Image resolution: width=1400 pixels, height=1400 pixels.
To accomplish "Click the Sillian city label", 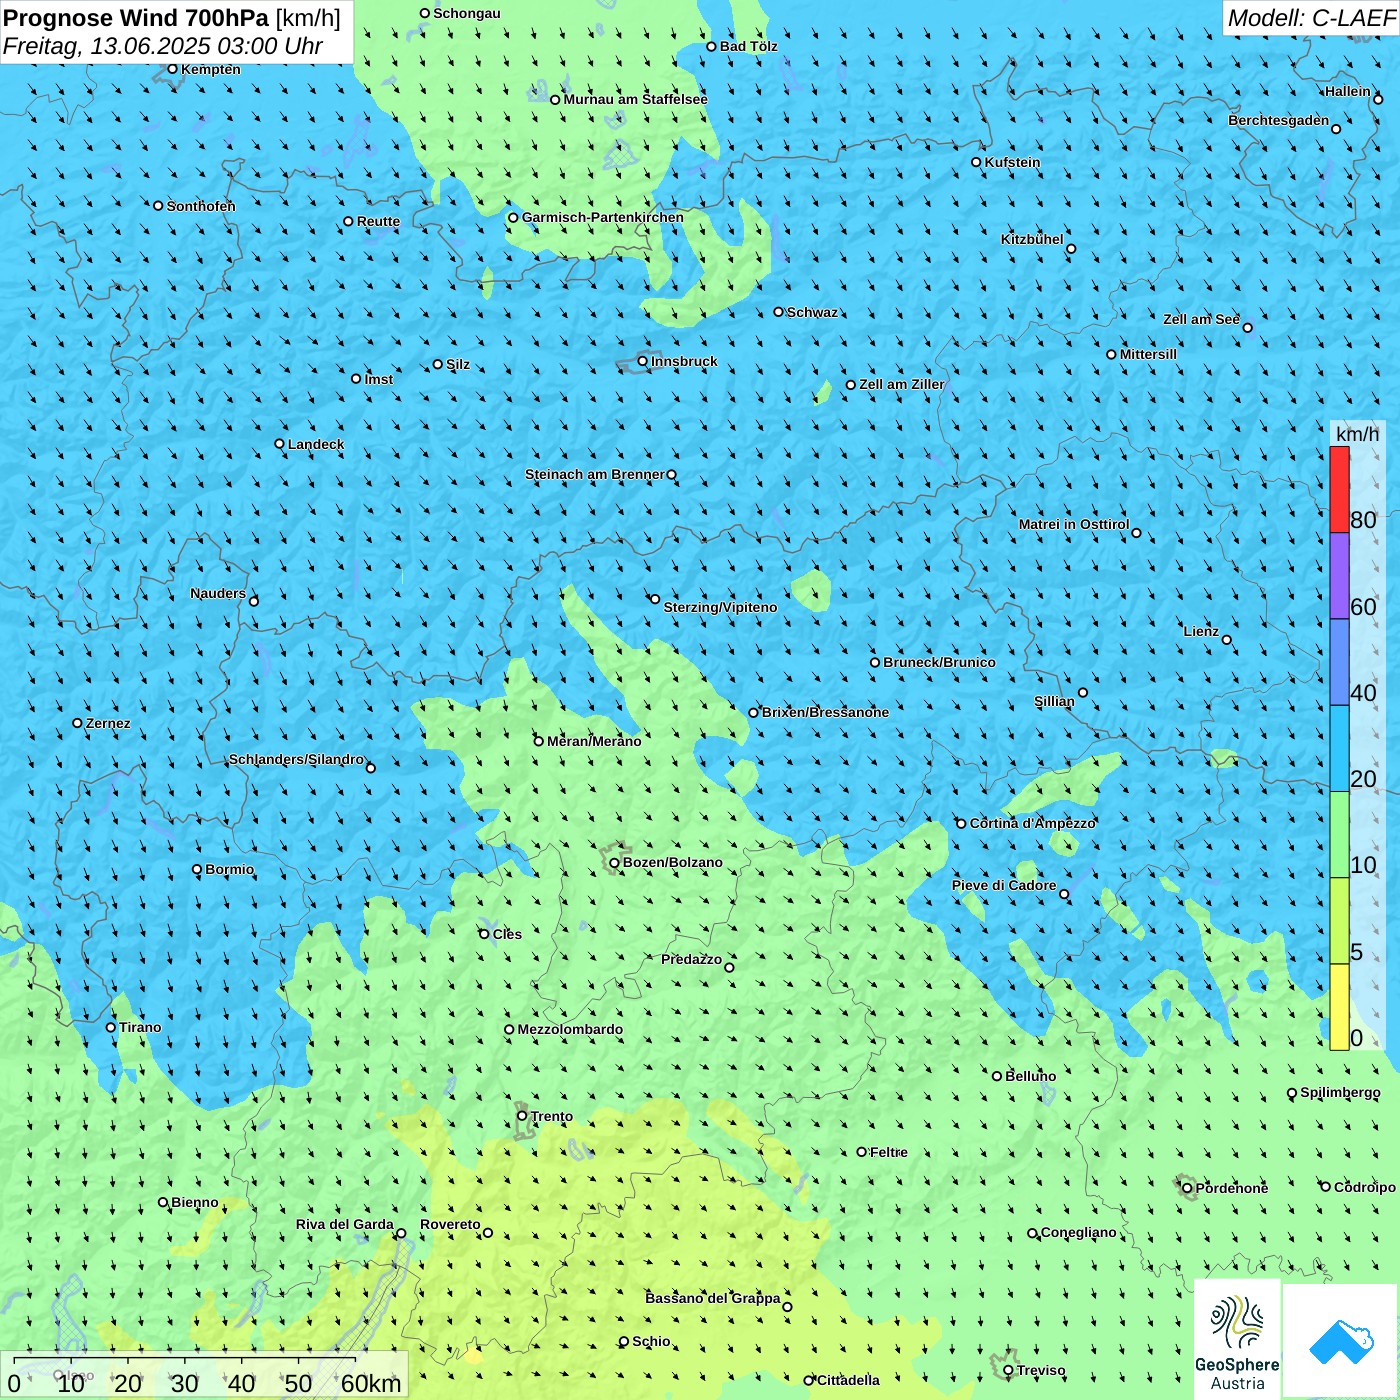I will point(1054,701).
